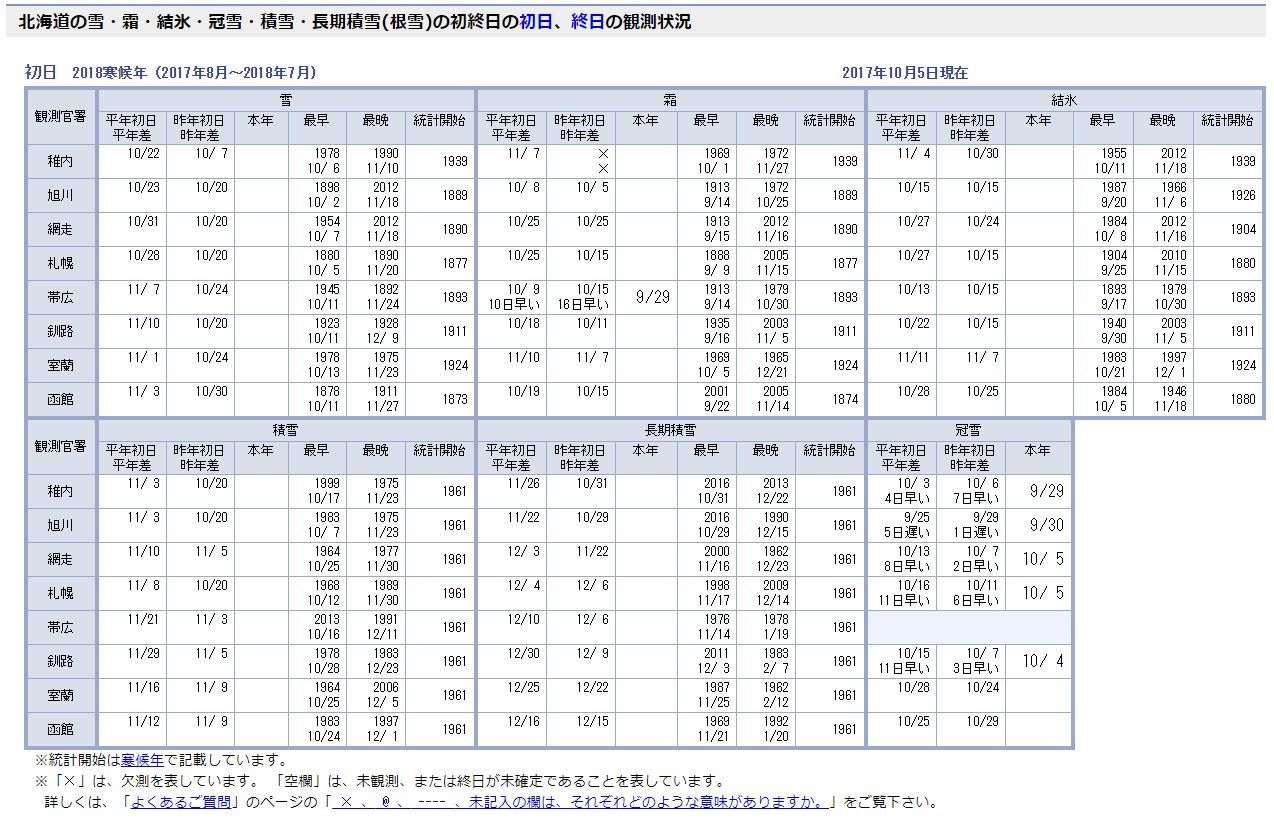Viewport: 1274px width, 819px height.
Task: Click the 3日早い text in the 釧路 冠雪 row
Action: [977, 668]
